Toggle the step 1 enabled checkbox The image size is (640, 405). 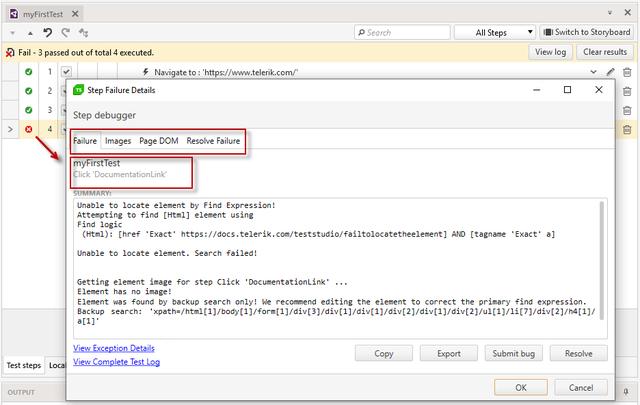click(x=67, y=72)
